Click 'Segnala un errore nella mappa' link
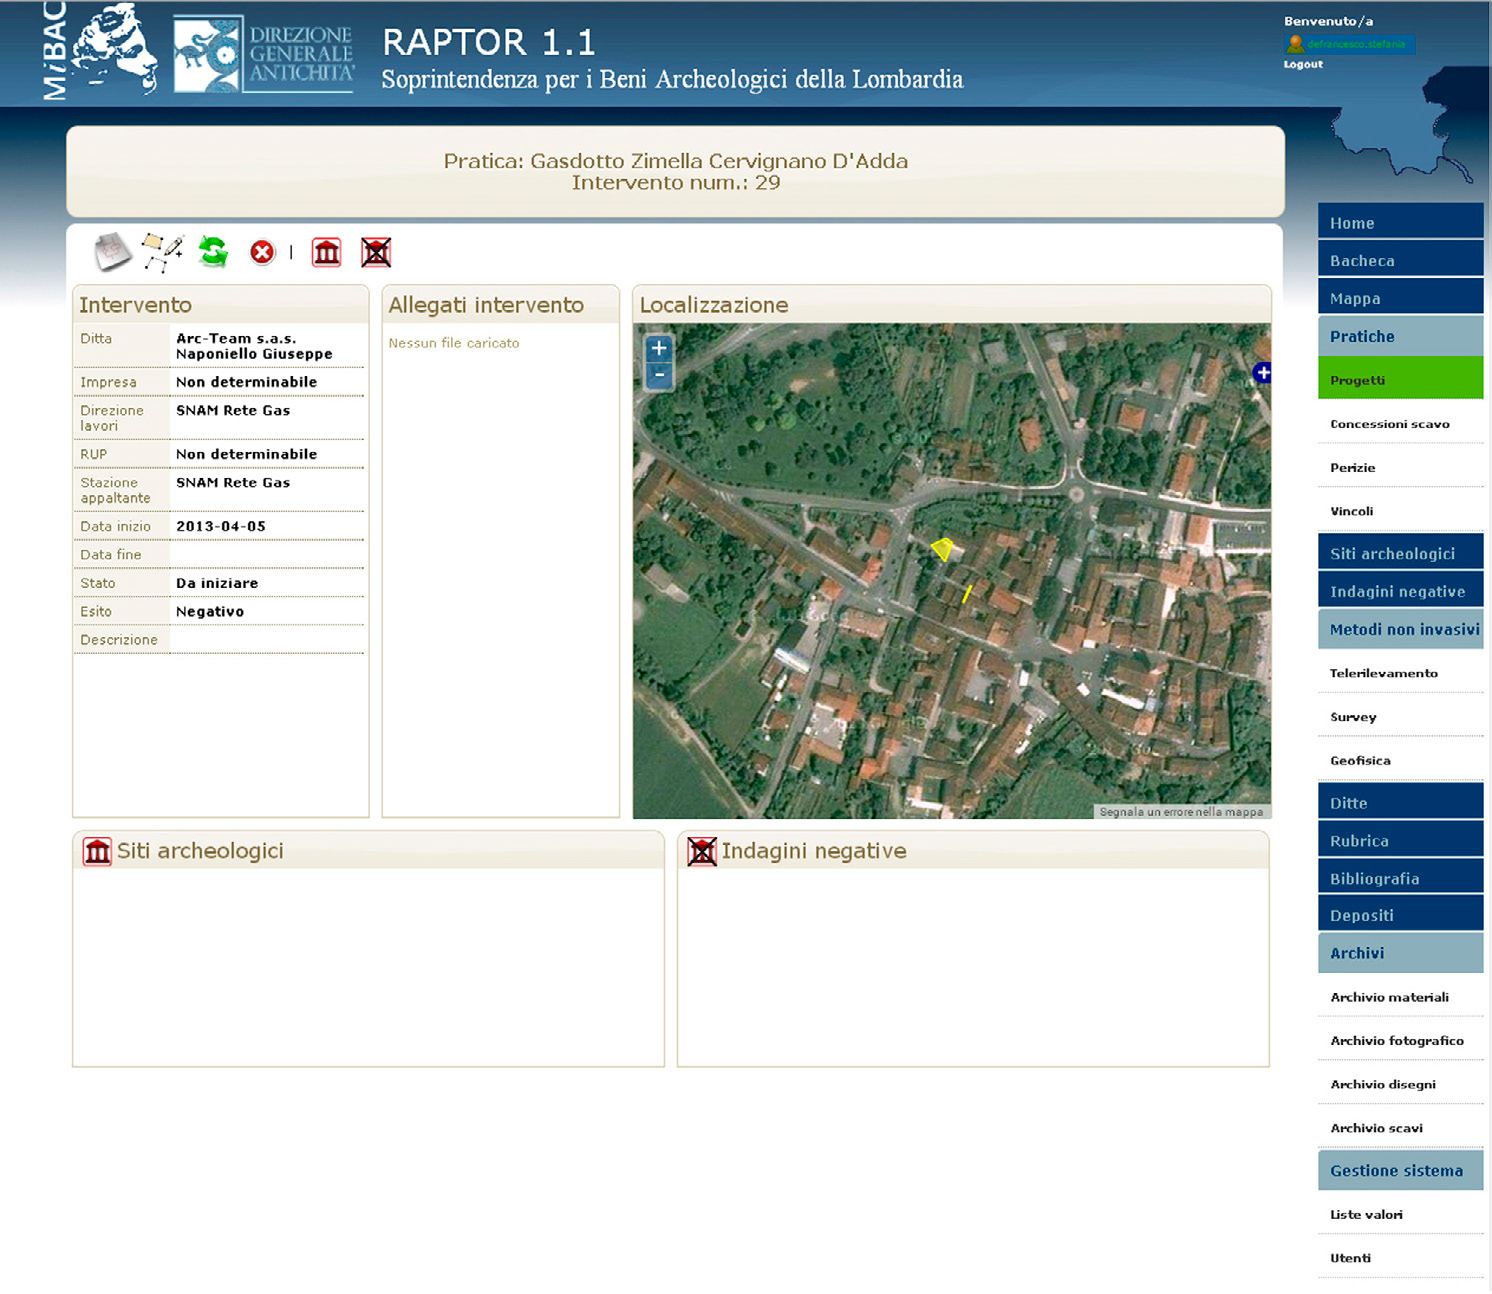The image size is (1492, 1294). 1181,812
